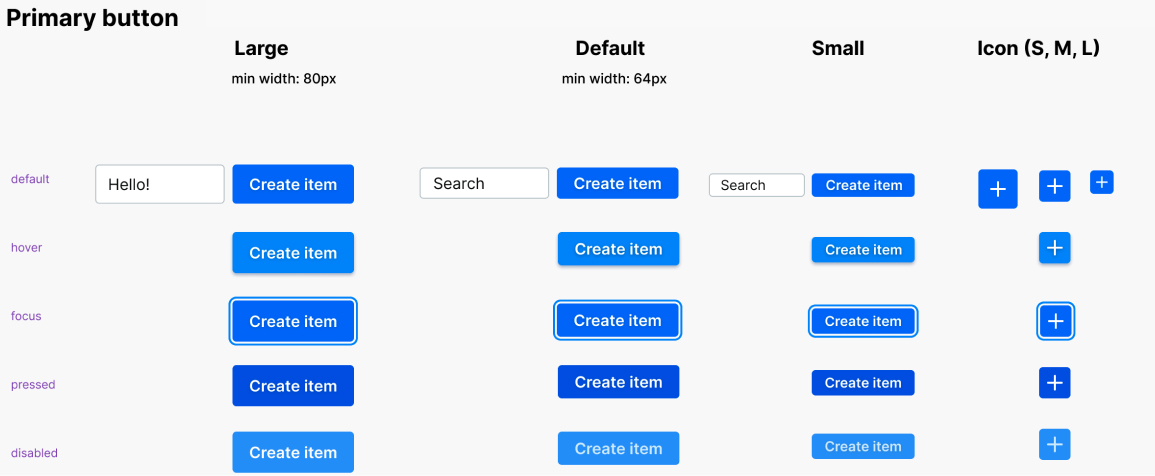
Task: Click the medium plus icon button in default row
Action: pos(1054,186)
